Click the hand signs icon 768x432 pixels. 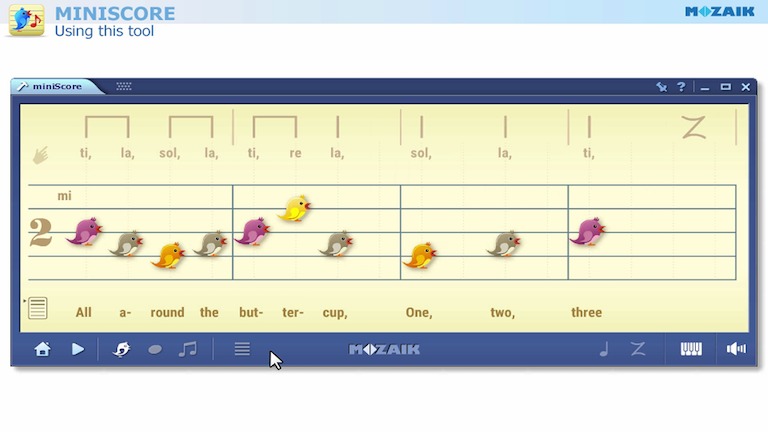[x=41, y=155]
